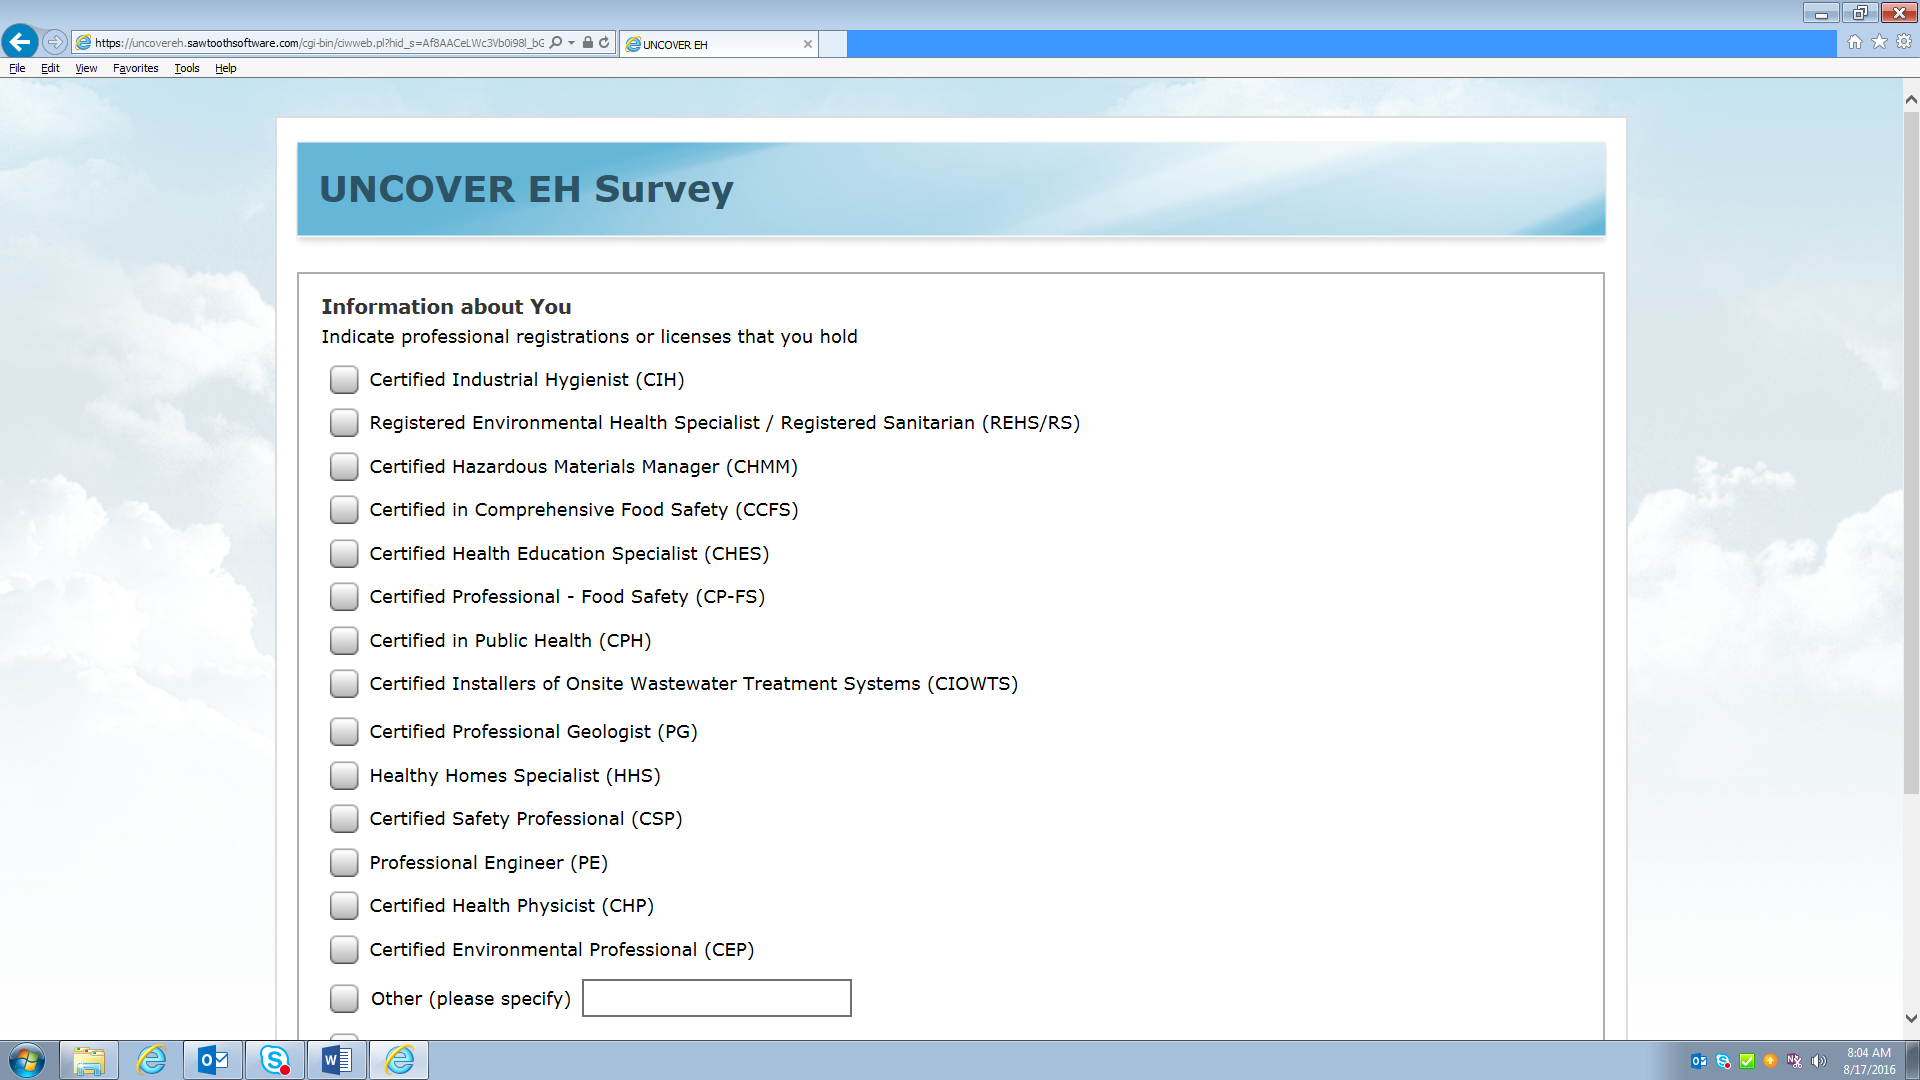
Task: Tick the Professional Engineer (PE) checkbox
Action: point(344,863)
